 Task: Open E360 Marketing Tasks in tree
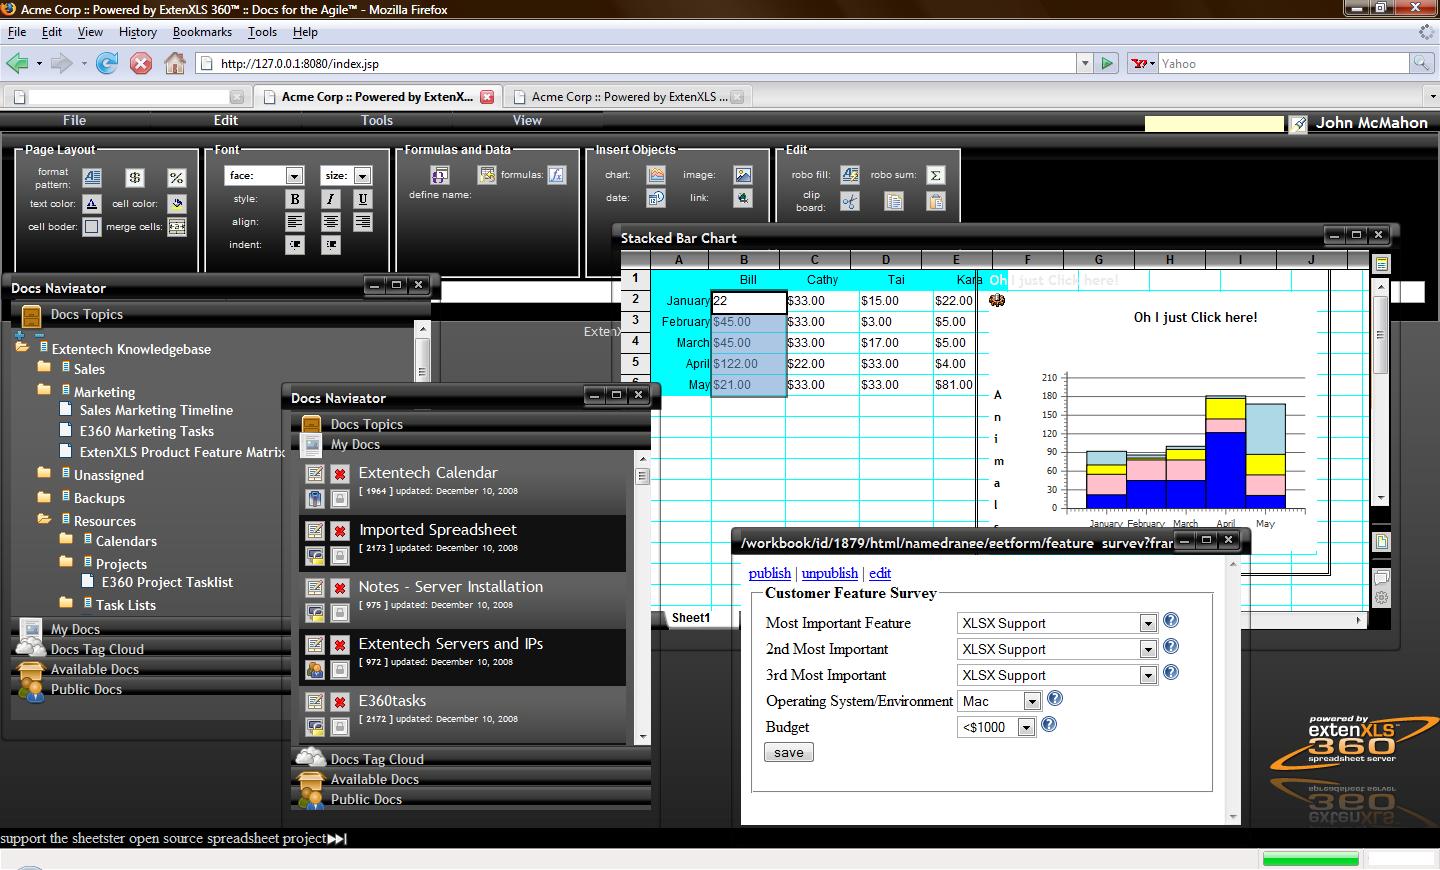pyautogui.click(x=147, y=431)
